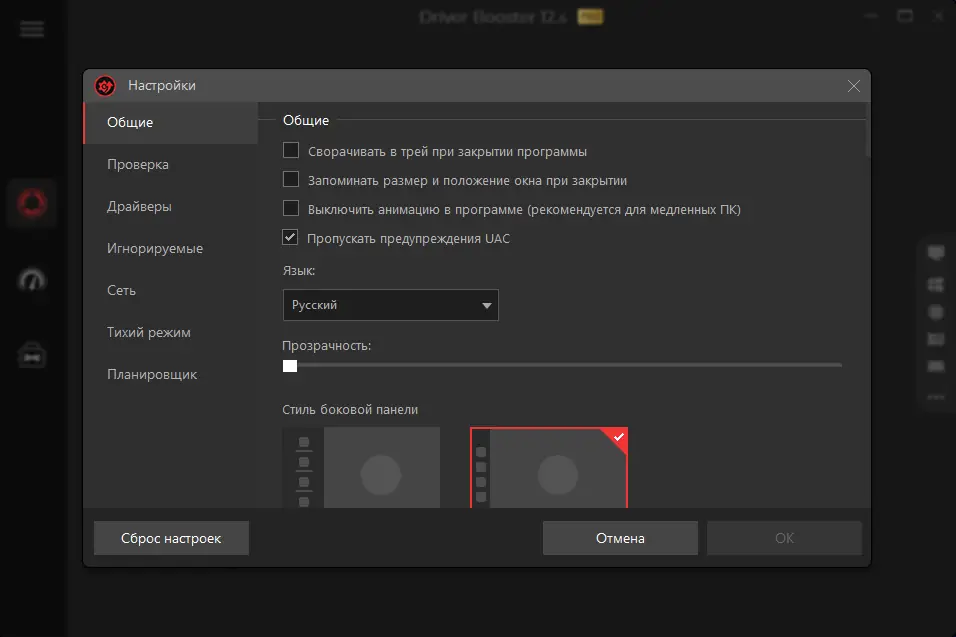This screenshot has height=637, width=956.
Task: Click the Отмена button
Action: coord(620,538)
